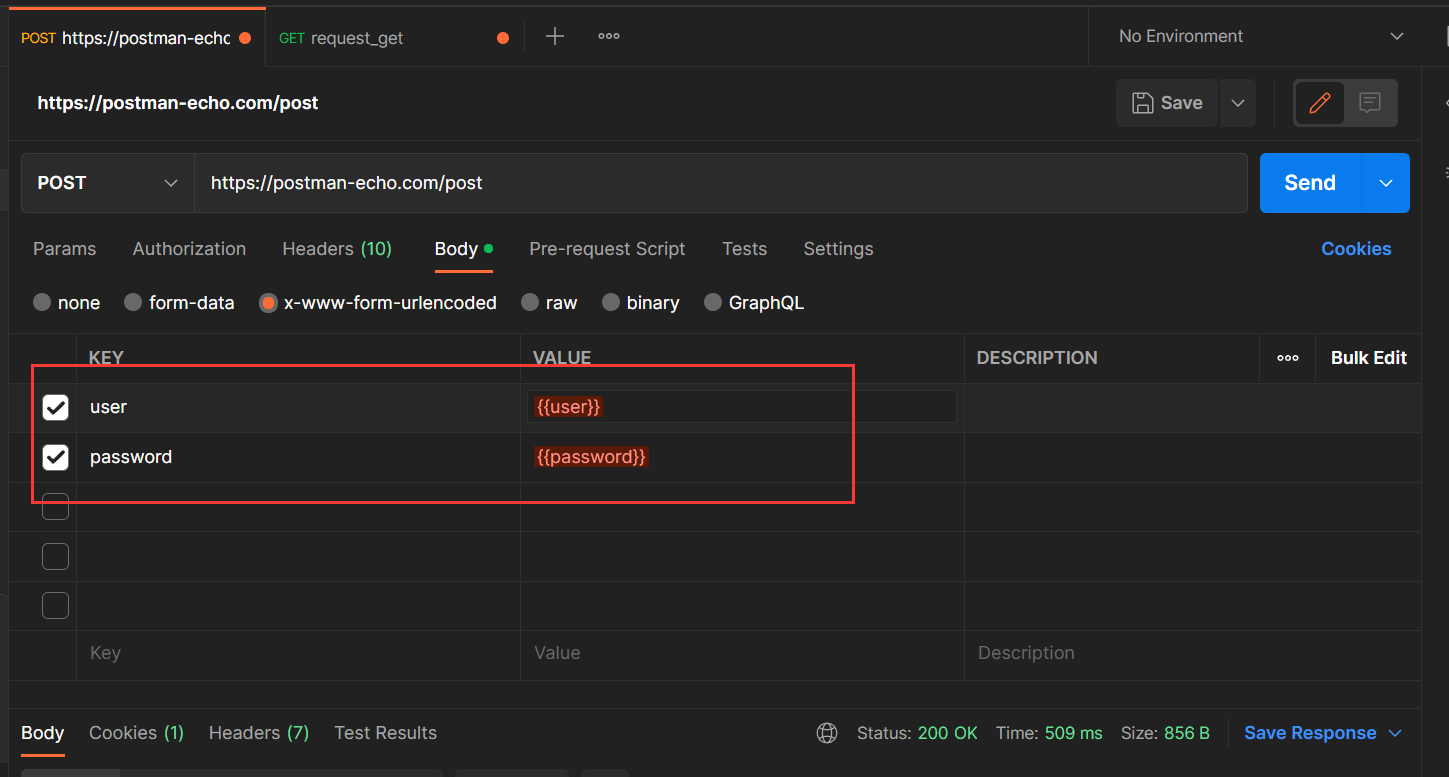Image resolution: width=1449 pixels, height=777 pixels.
Task: Expand the Send button dropdown arrow
Action: click(x=1386, y=183)
